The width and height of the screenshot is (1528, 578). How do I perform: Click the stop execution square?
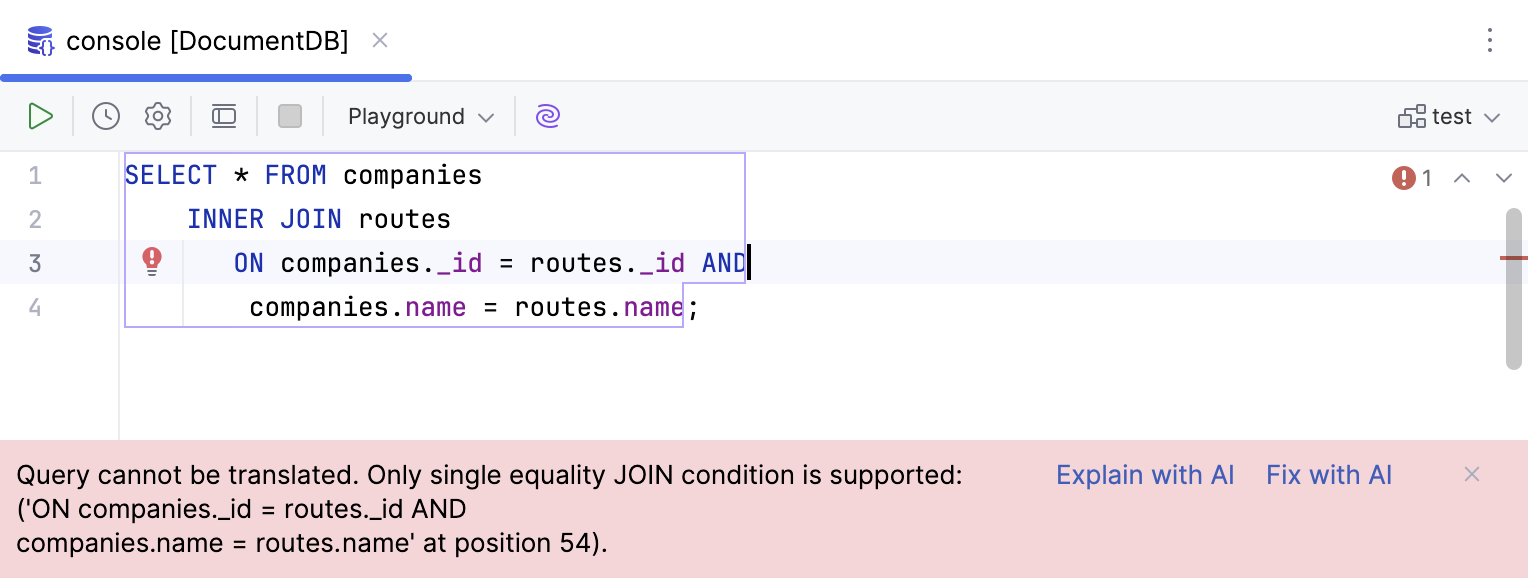[289, 116]
